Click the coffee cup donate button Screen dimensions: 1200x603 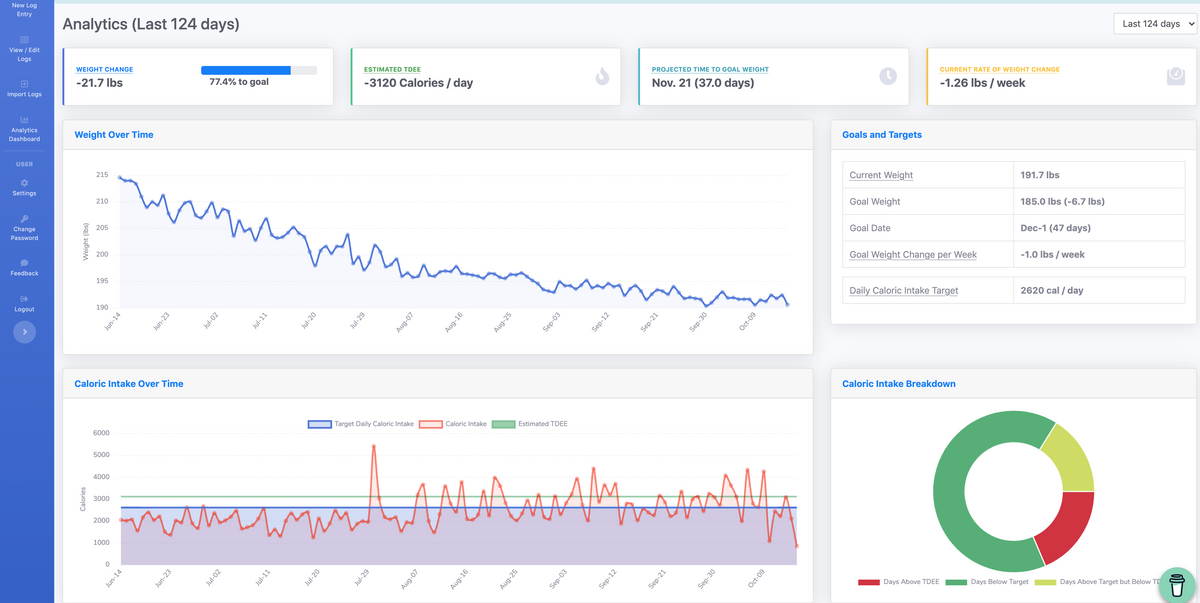coord(1177,584)
